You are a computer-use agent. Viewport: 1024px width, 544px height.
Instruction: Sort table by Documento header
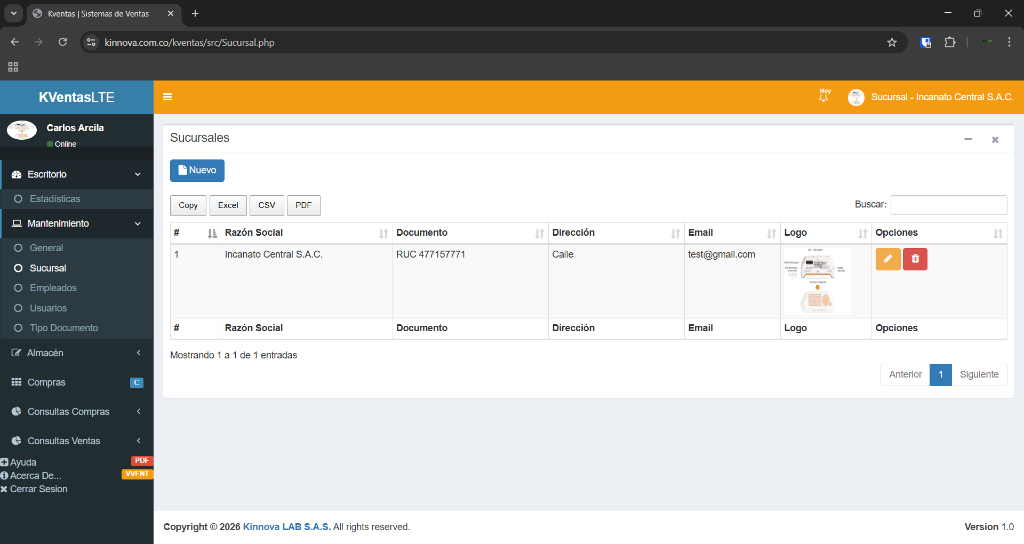click(470, 233)
